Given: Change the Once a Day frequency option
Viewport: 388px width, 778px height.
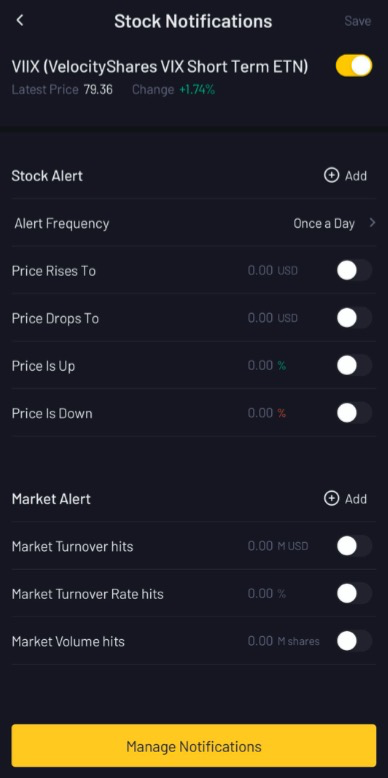Looking at the screenshot, I should tap(324, 224).
